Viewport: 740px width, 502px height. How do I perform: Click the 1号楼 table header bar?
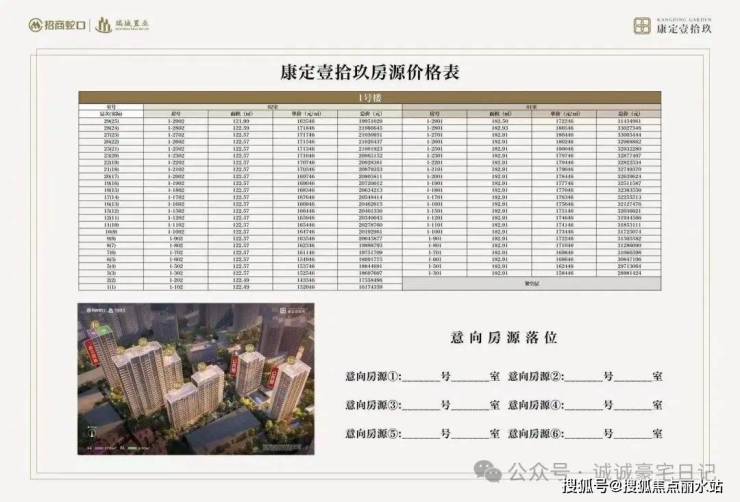370,98
